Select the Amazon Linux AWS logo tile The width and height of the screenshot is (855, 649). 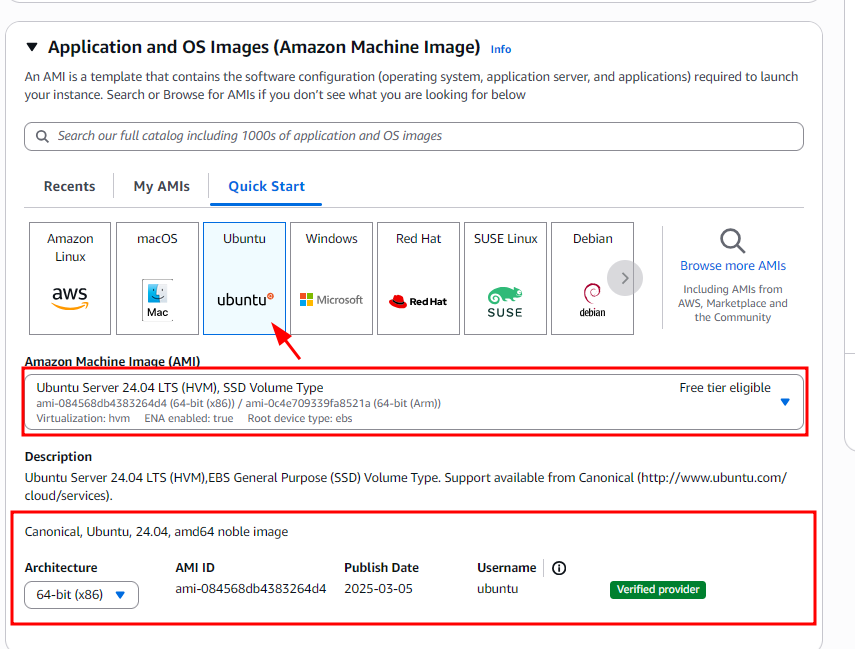pyautogui.click(x=70, y=278)
